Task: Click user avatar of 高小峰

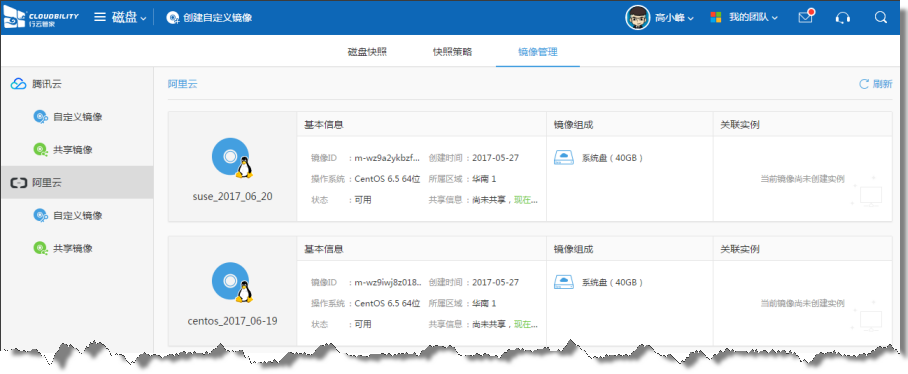Action: 638,17
